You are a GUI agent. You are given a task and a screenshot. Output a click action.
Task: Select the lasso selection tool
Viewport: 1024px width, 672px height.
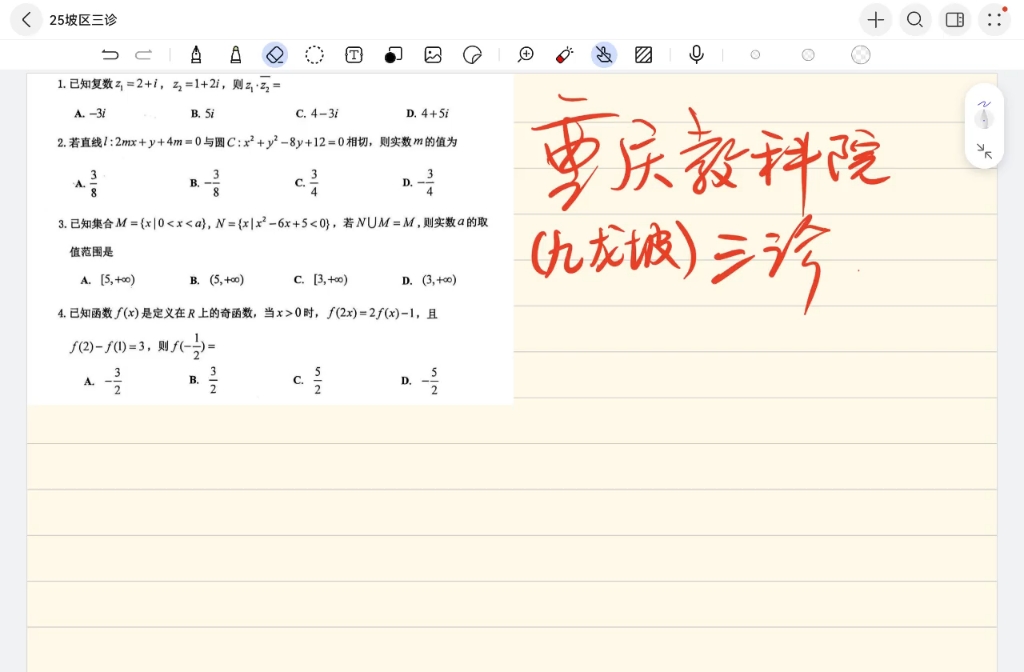[314, 55]
